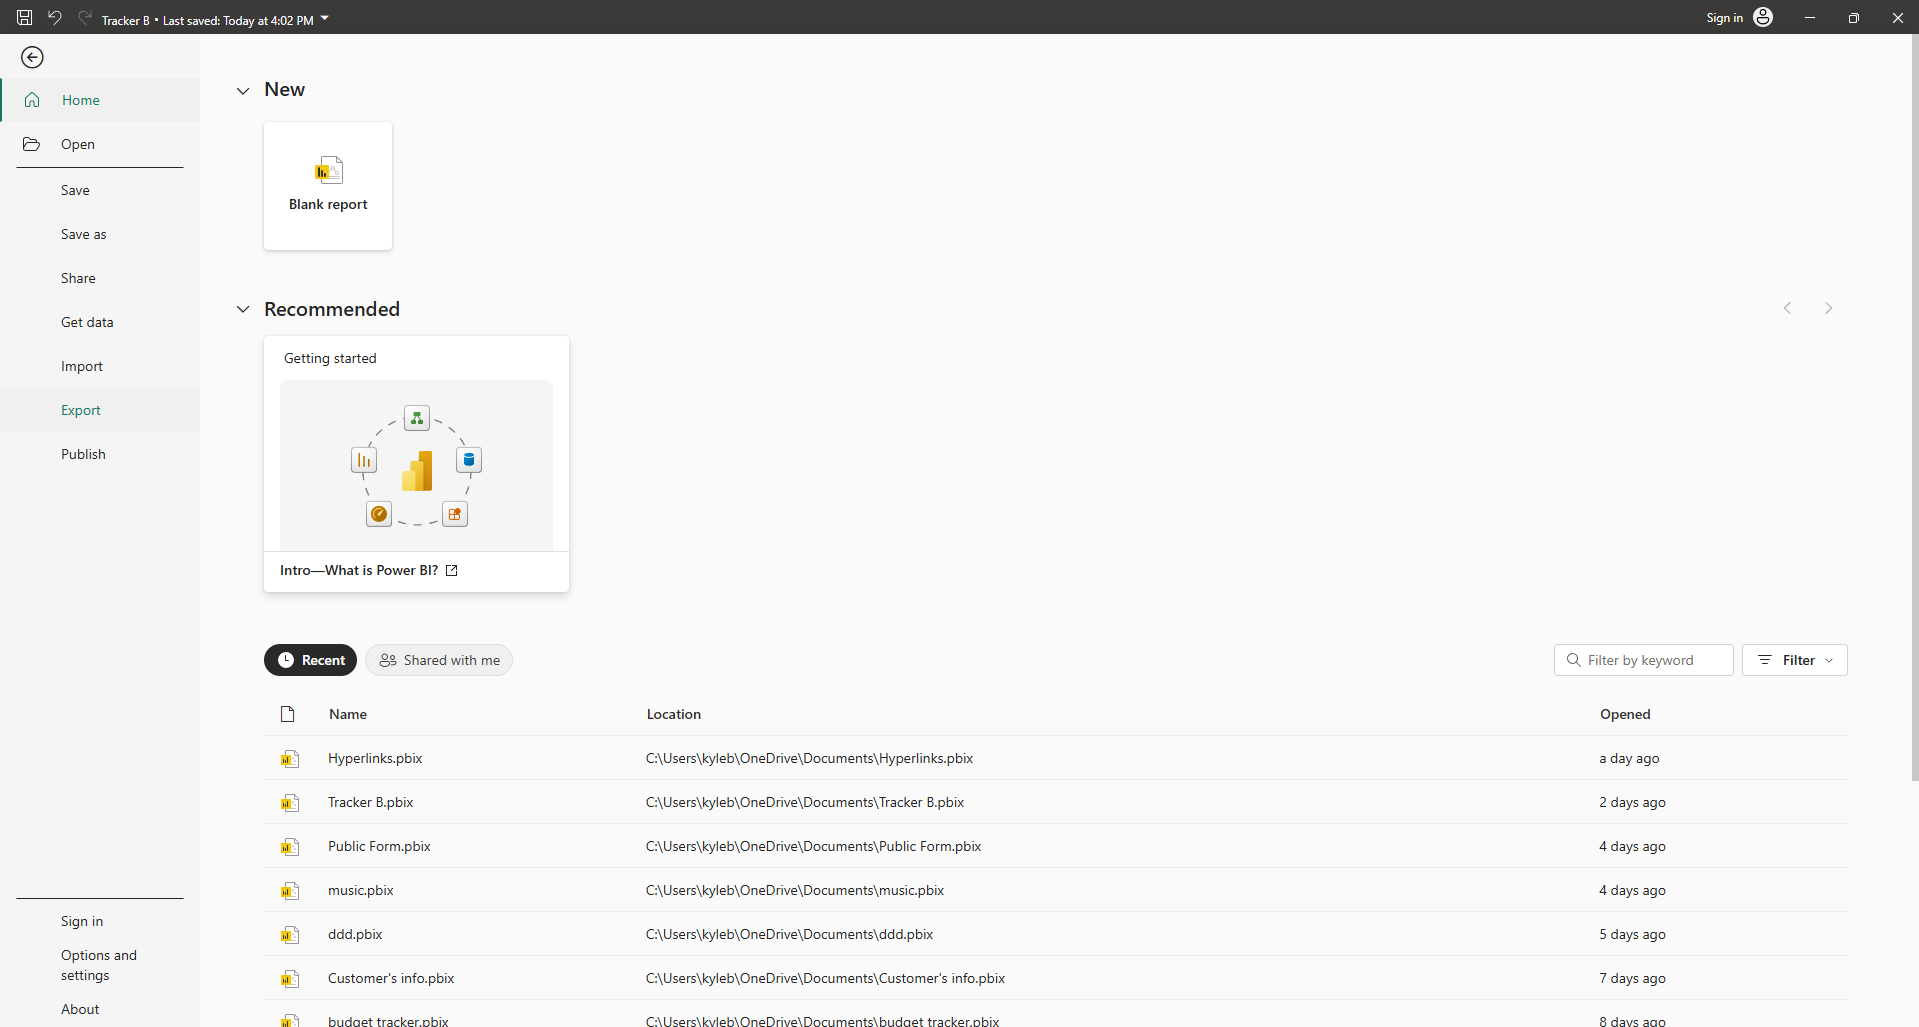Open the Filter dropdown
1919x1027 pixels.
1795,660
